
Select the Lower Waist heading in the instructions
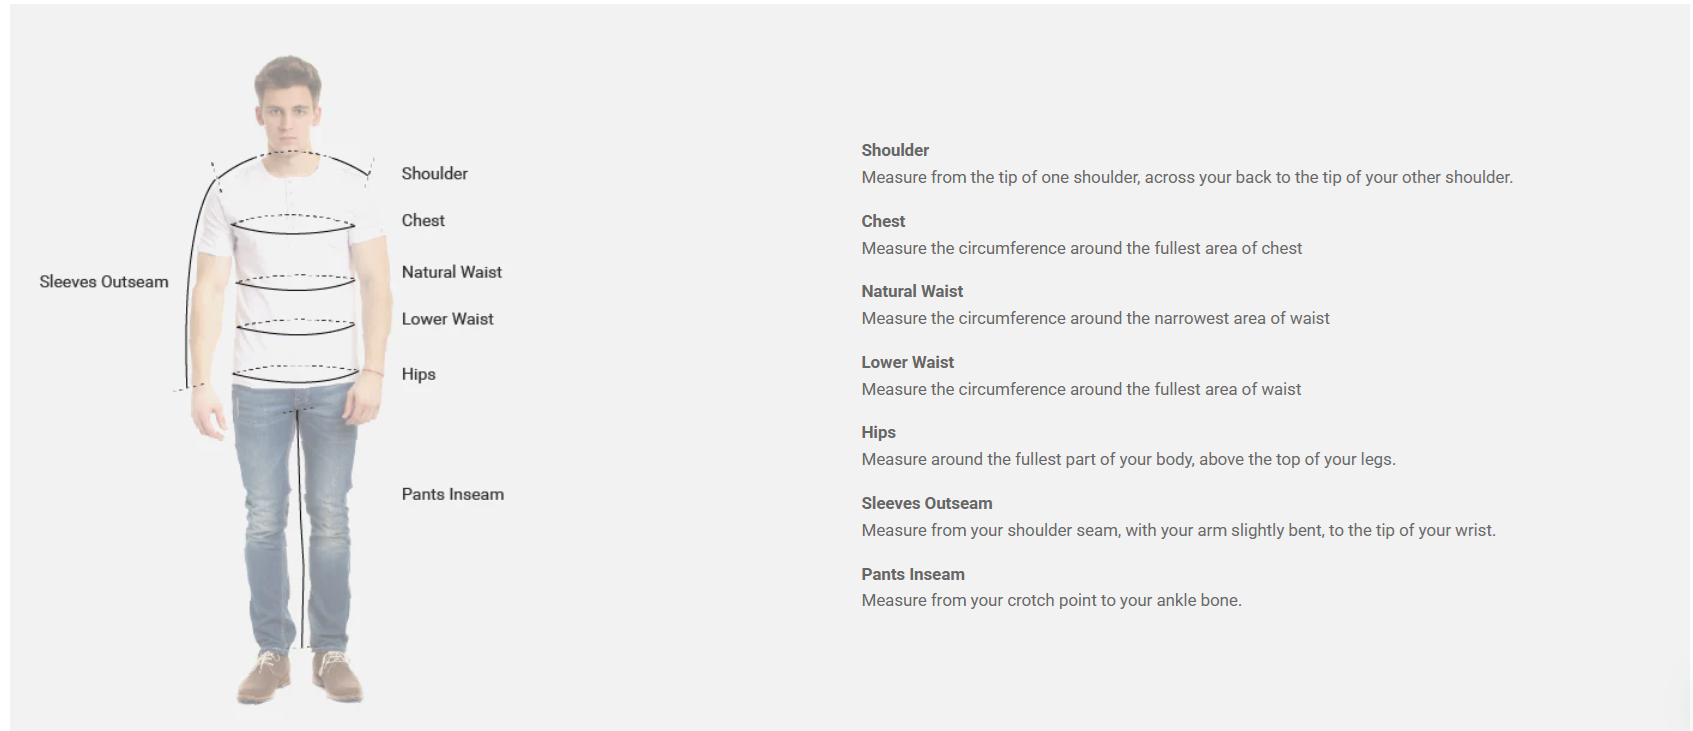click(x=907, y=362)
